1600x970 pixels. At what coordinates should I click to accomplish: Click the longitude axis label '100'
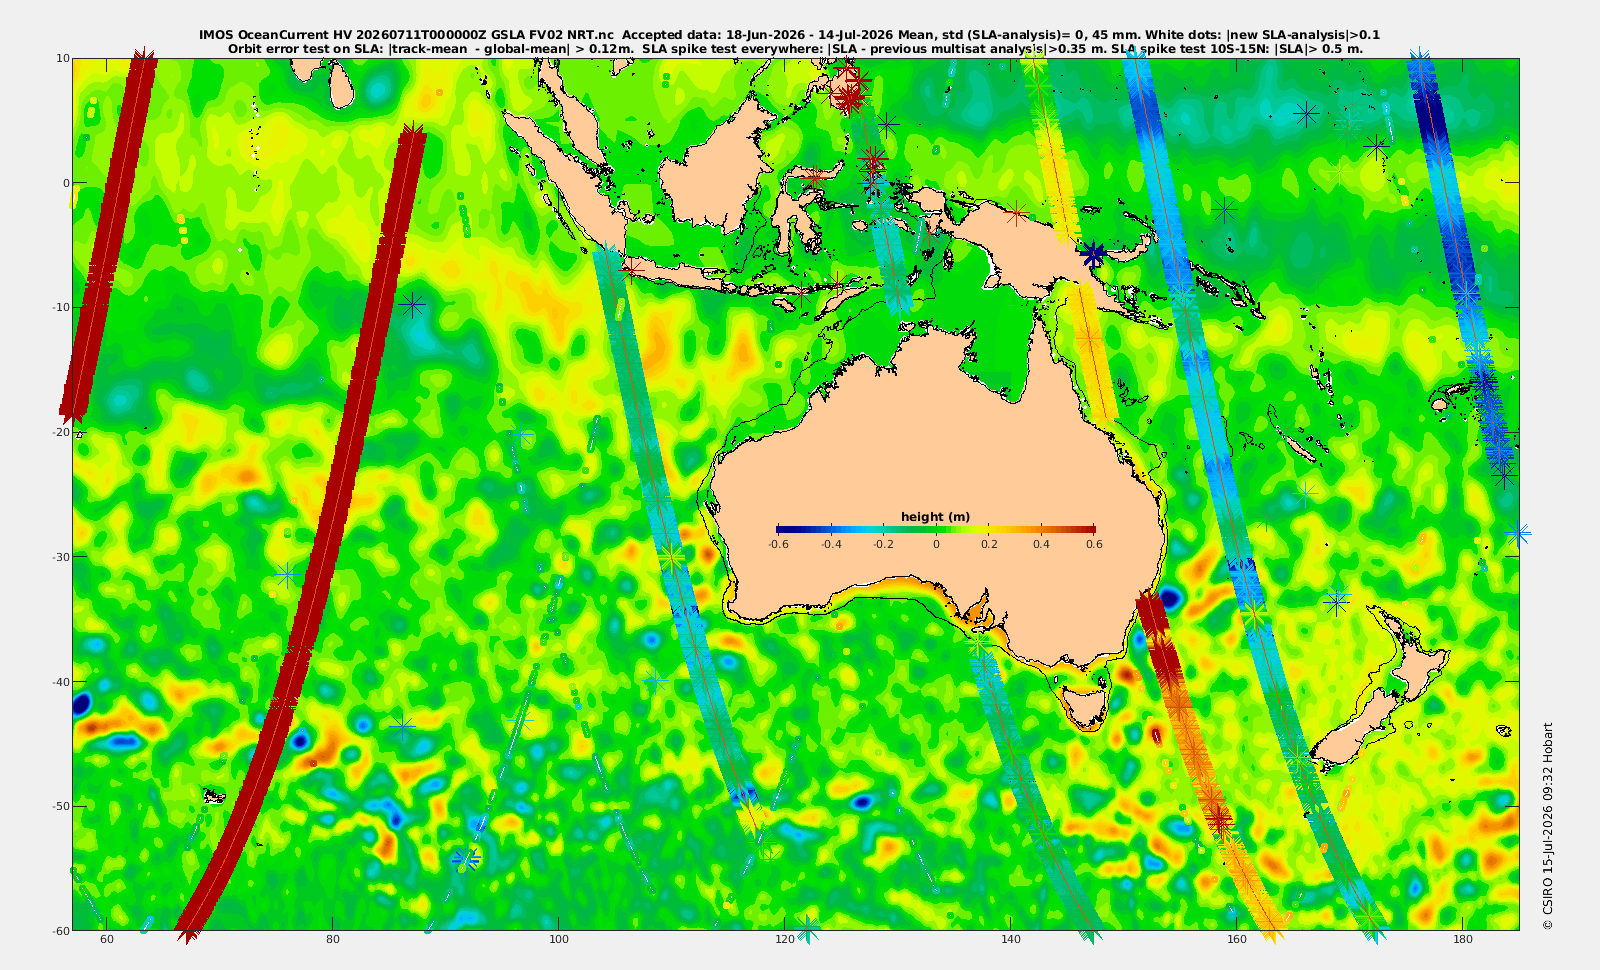click(559, 940)
